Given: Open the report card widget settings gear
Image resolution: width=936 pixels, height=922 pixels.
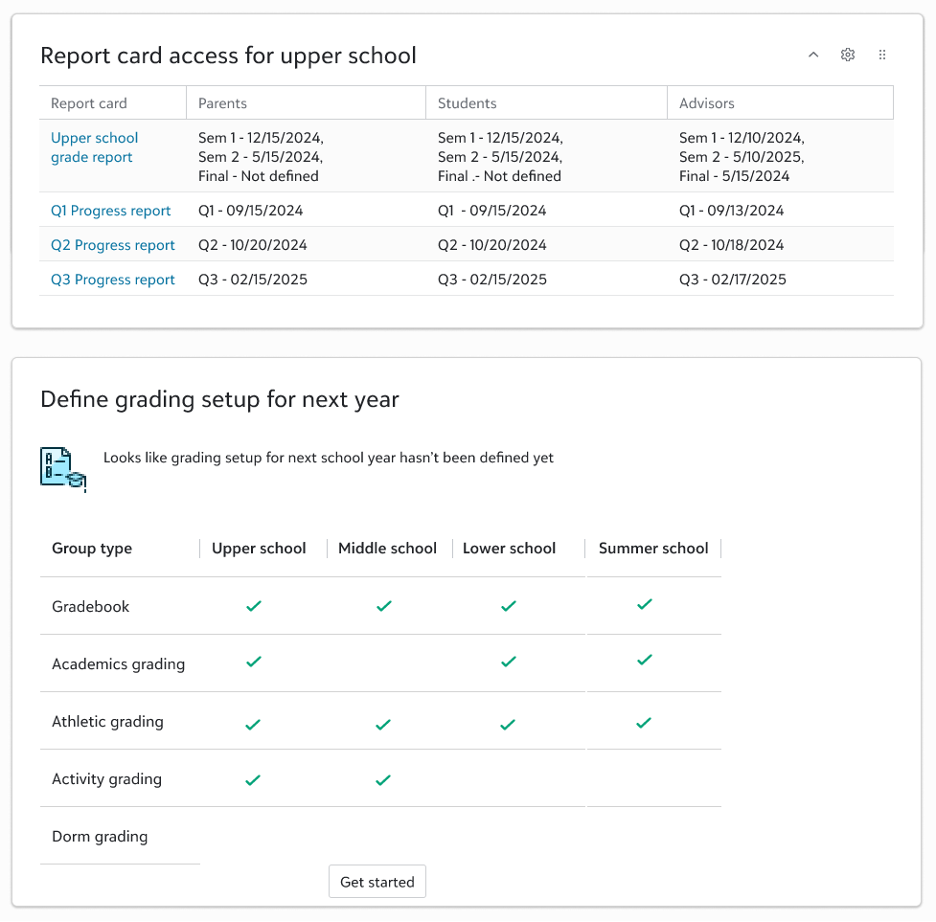Looking at the screenshot, I should (x=848, y=55).
